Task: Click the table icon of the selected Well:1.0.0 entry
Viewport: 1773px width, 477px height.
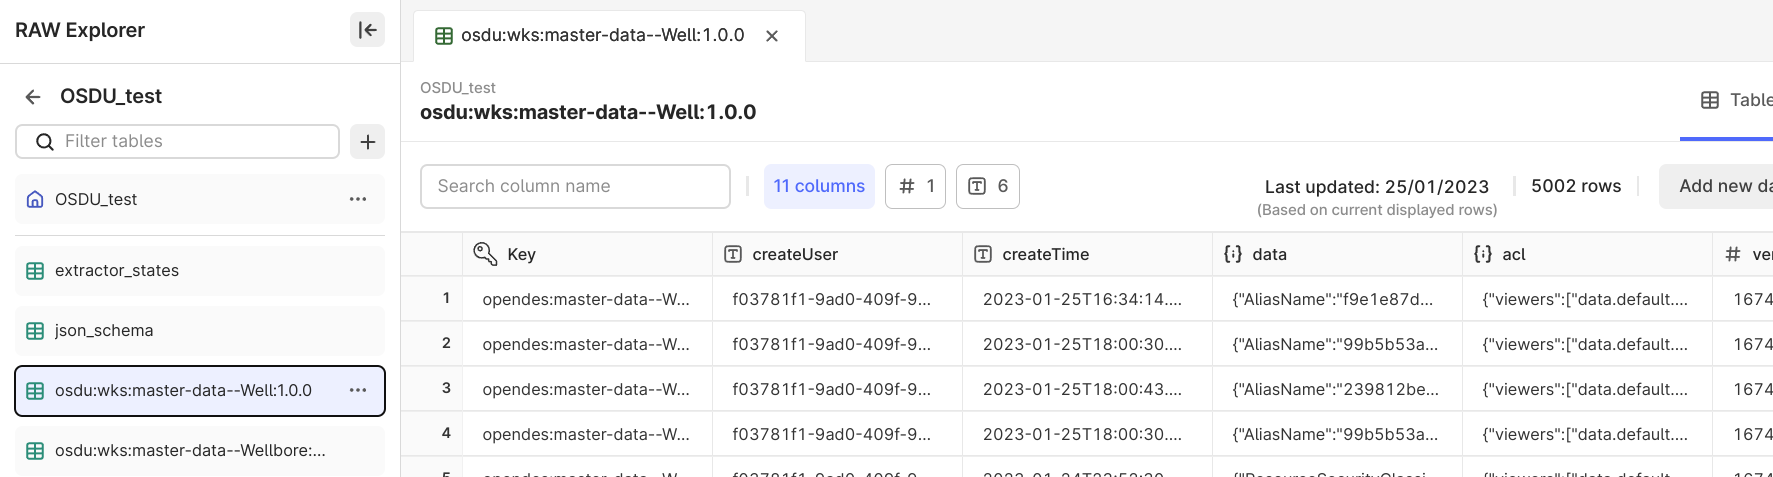Action: click(x=35, y=391)
